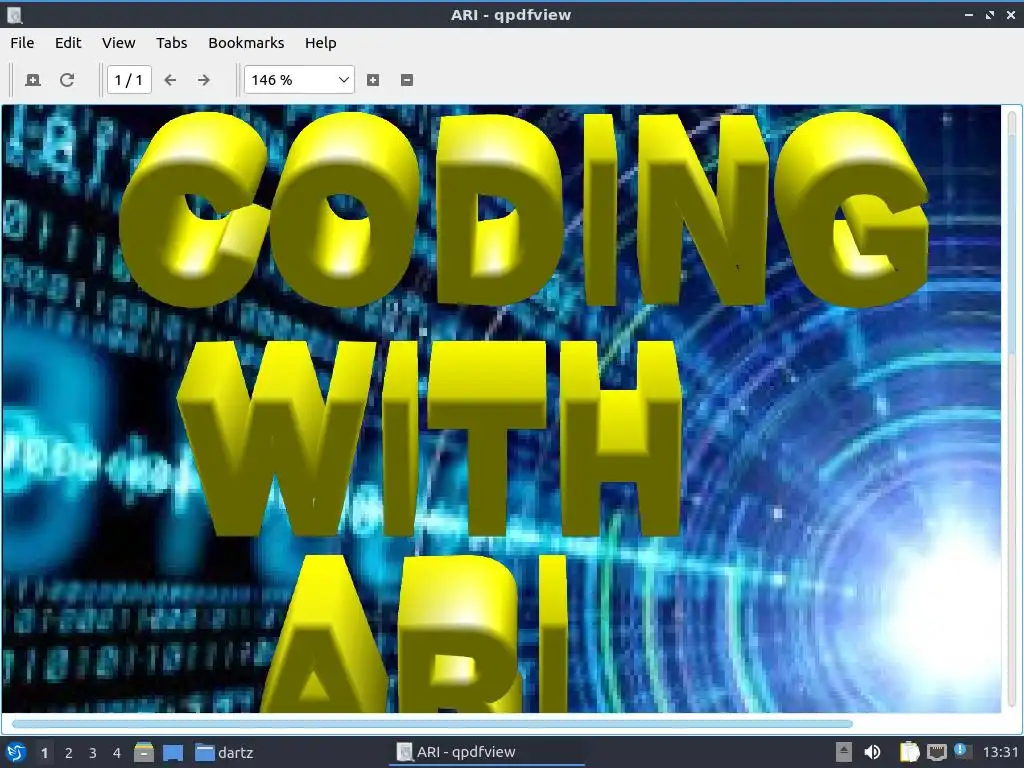The width and height of the screenshot is (1024, 768).
Task: Open the Tabs menu
Action: [x=172, y=43]
